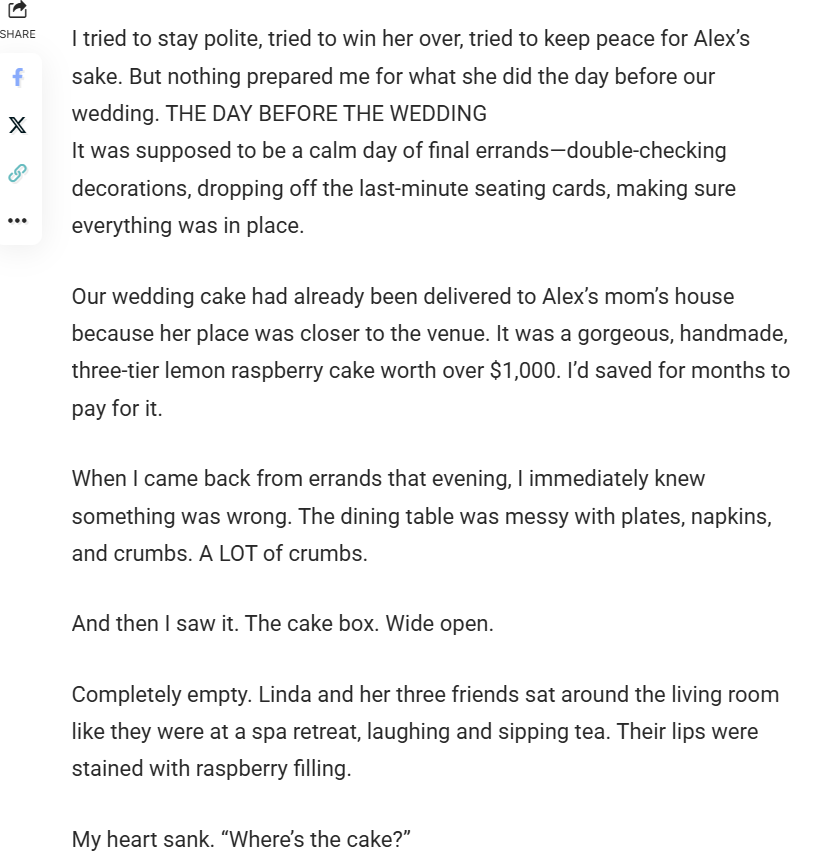Click the paragraph starting "Completely empty. Linda"

pyautogui.click(x=425, y=695)
